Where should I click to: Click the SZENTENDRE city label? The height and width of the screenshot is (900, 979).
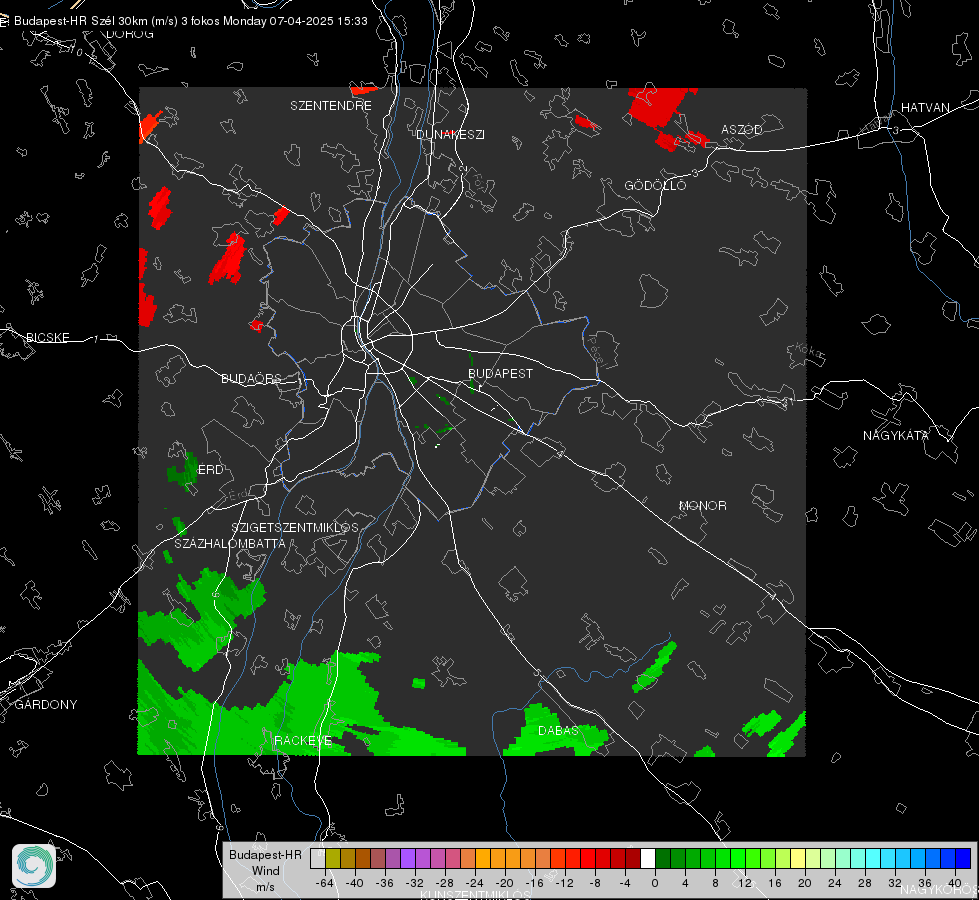(331, 106)
